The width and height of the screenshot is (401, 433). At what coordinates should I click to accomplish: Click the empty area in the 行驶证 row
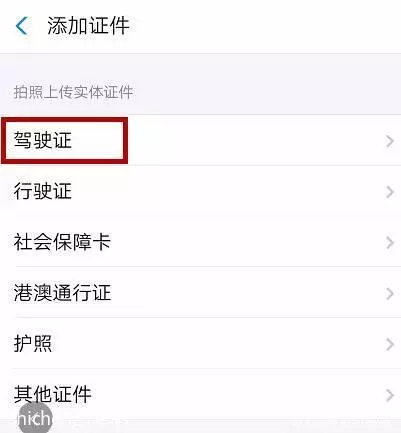click(x=227, y=191)
